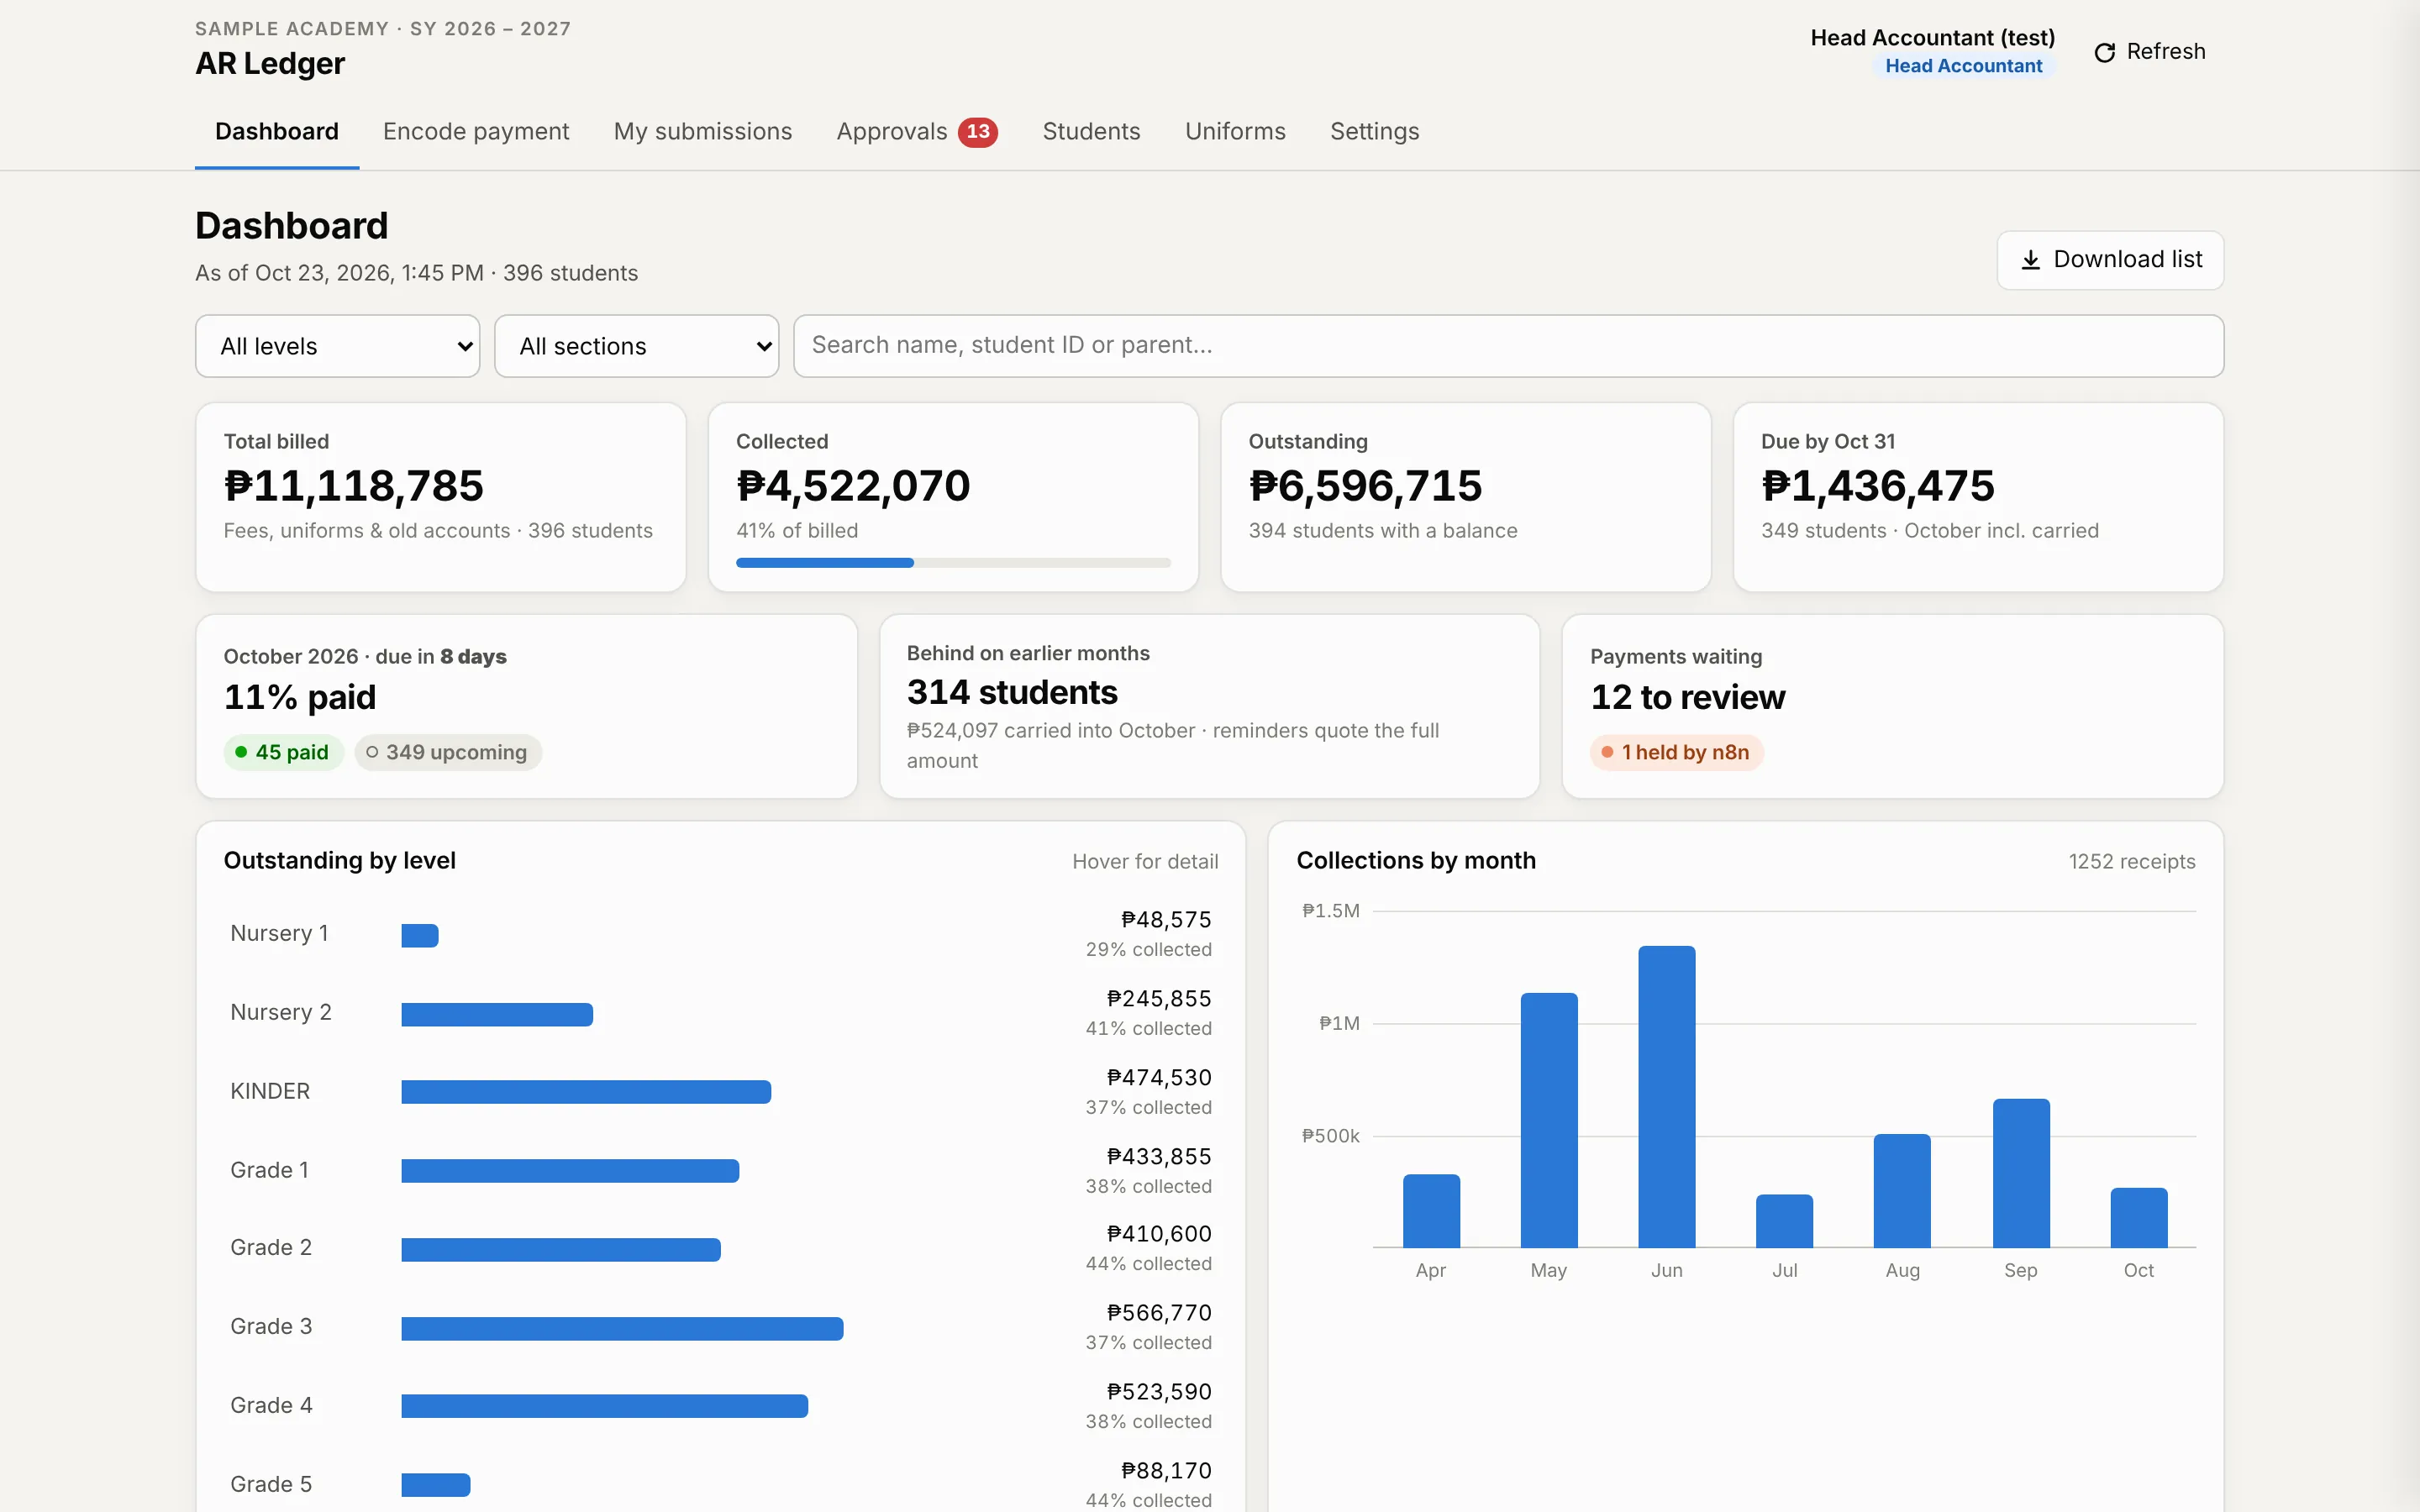Image resolution: width=2420 pixels, height=1512 pixels.
Task: Click the Download list button
Action: click(x=2110, y=260)
